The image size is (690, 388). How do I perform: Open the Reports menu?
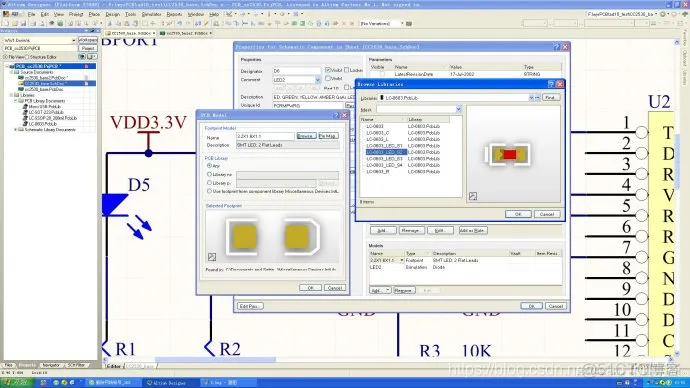pos(174,15)
